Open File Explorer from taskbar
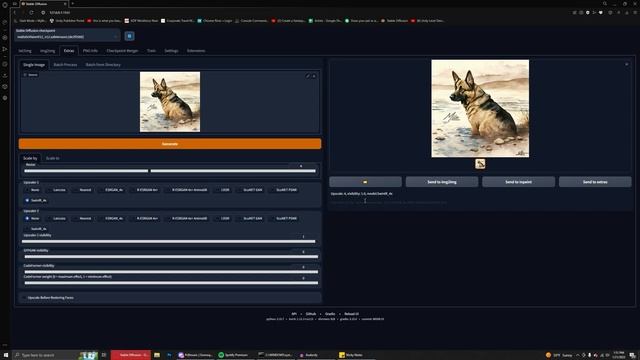 tap(157, 355)
